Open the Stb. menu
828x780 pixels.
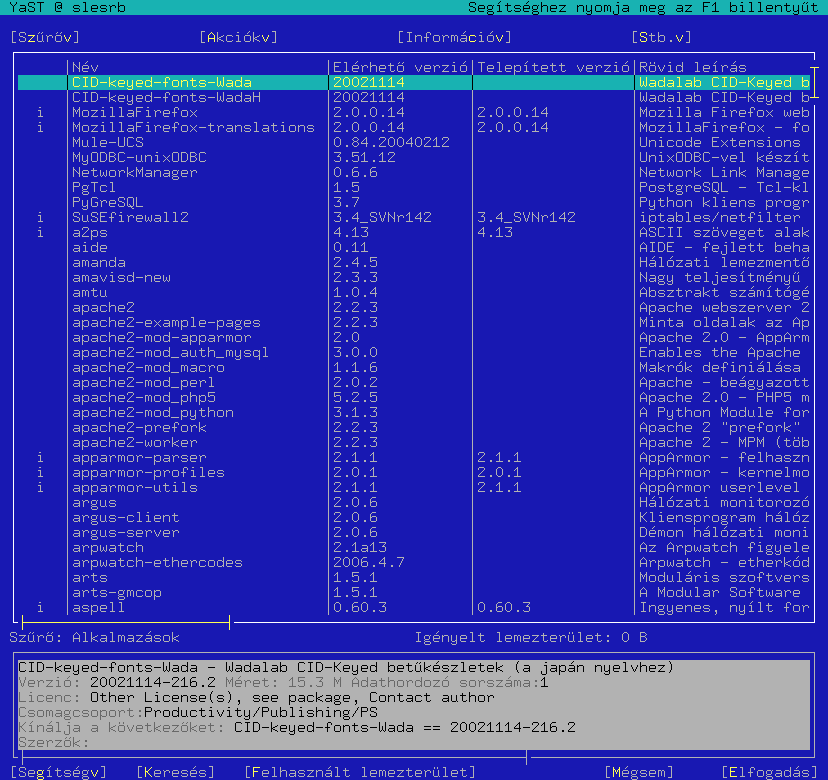(661, 37)
